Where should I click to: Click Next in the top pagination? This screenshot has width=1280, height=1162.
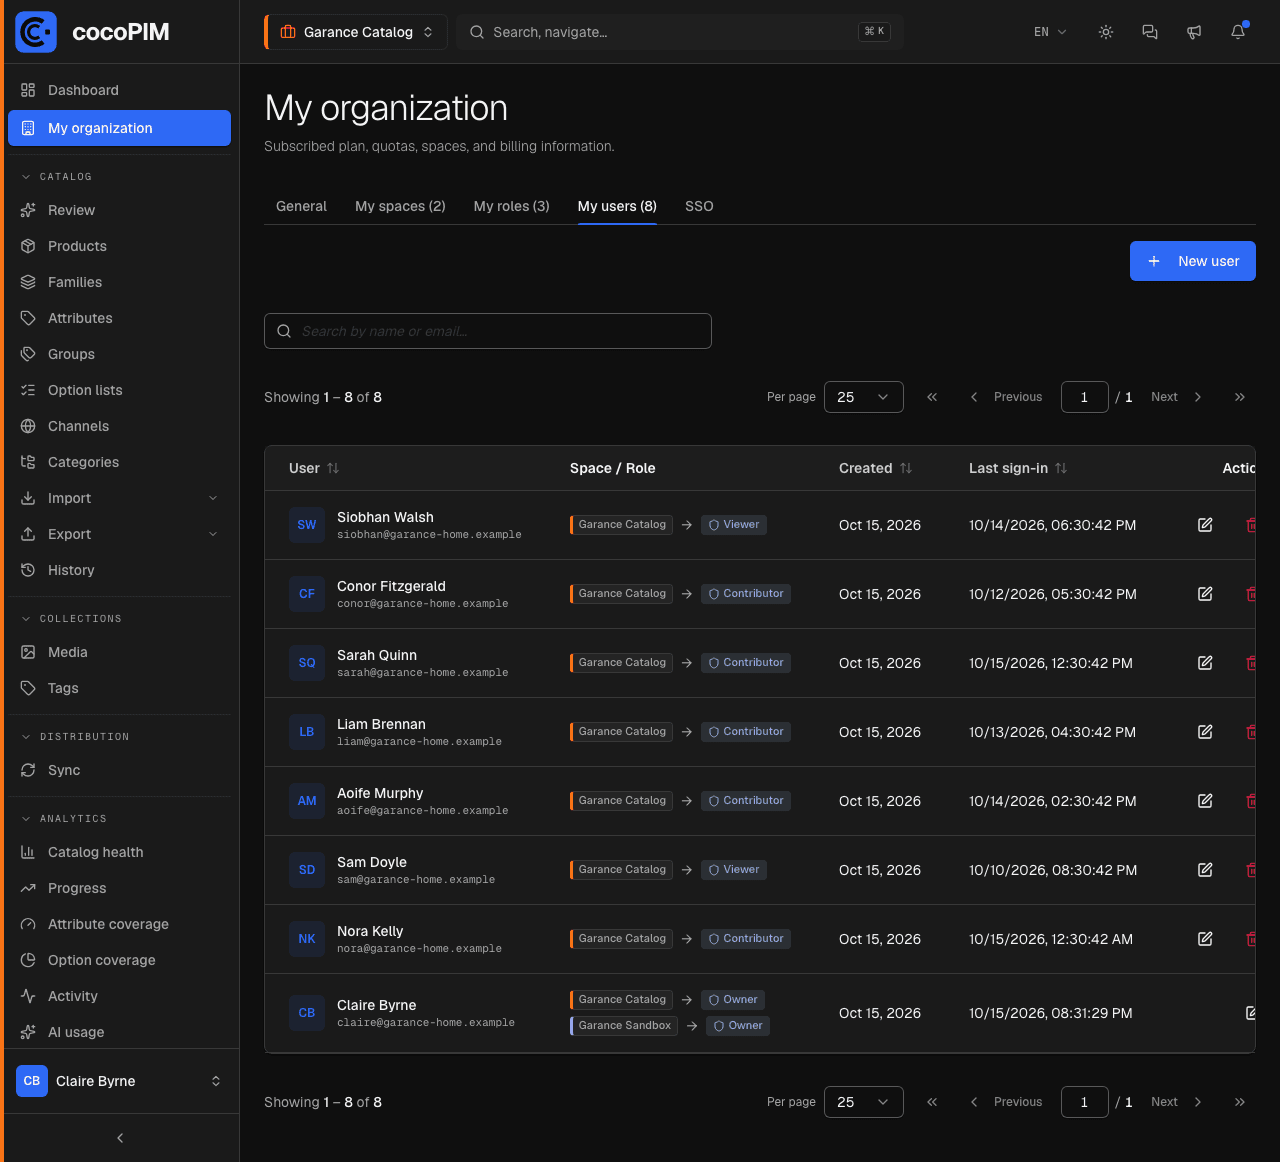1176,397
